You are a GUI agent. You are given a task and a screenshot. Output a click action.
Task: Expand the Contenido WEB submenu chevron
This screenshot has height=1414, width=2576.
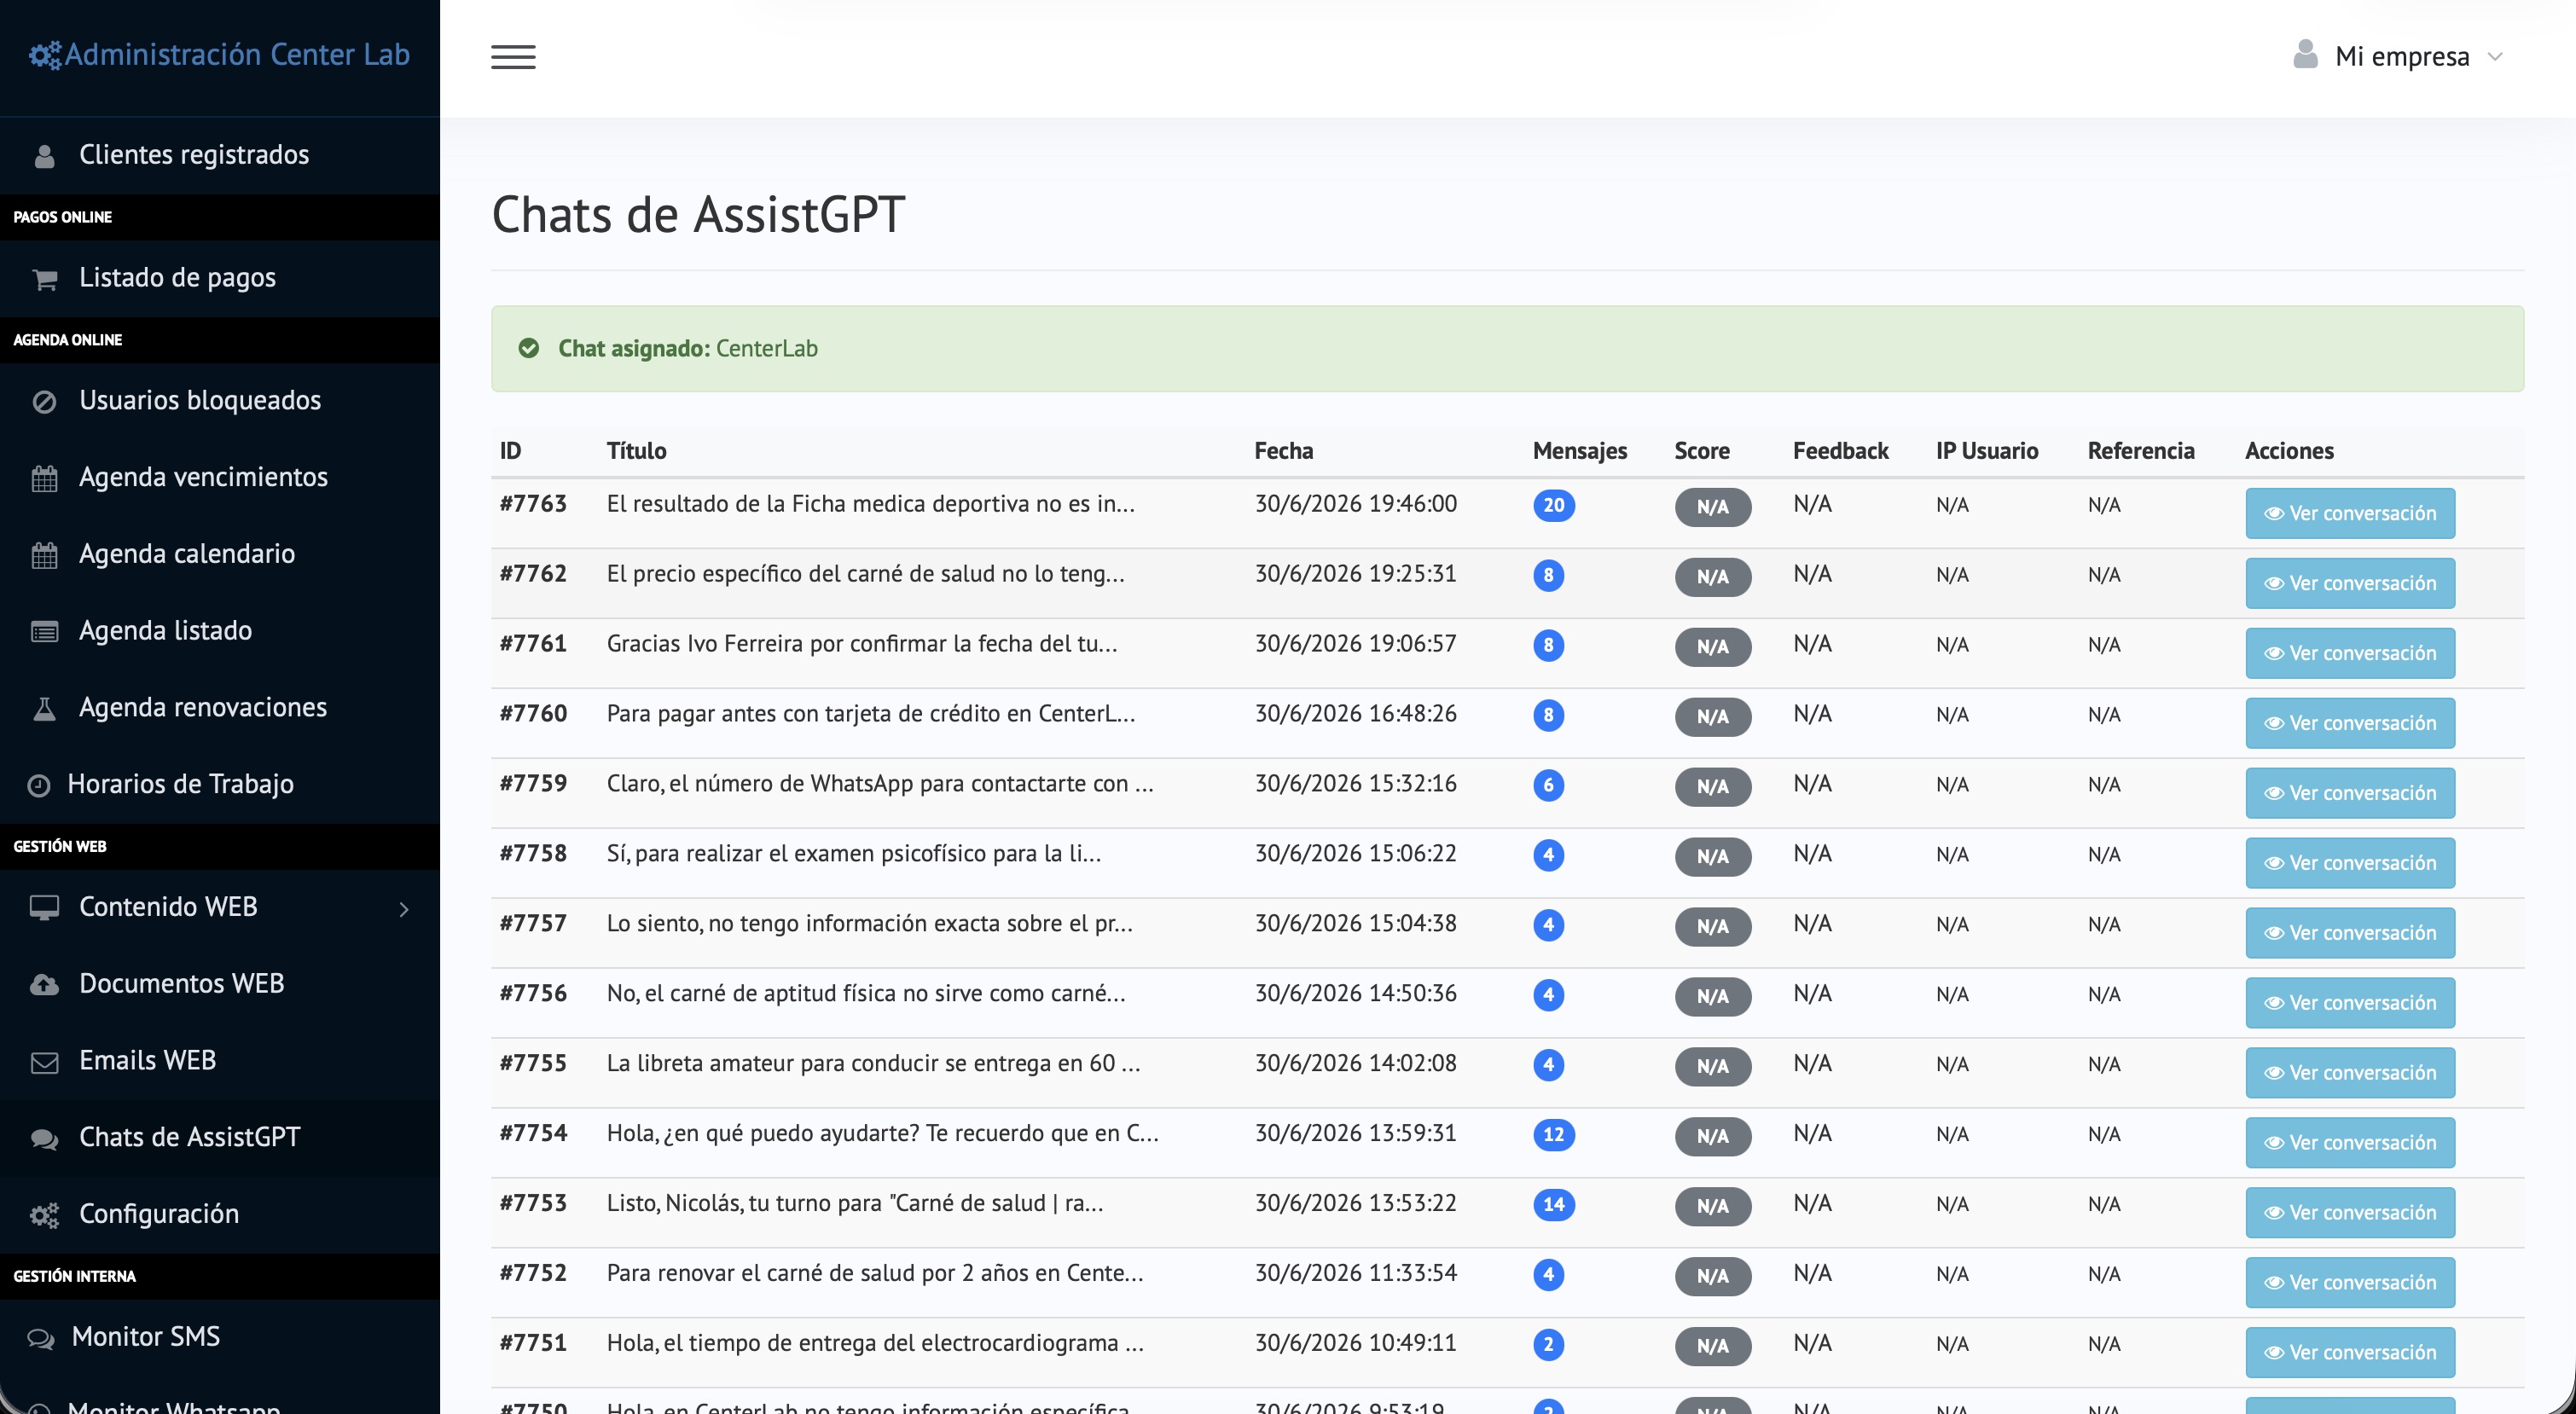click(404, 908)
